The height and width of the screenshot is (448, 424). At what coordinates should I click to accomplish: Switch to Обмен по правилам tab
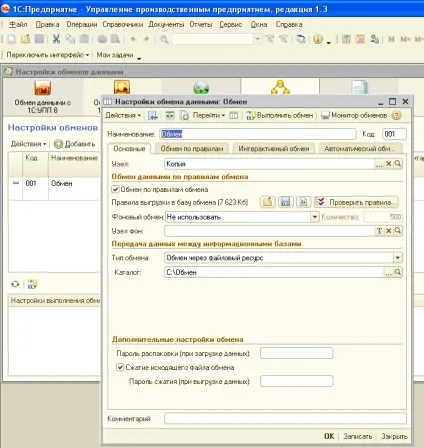192,149
